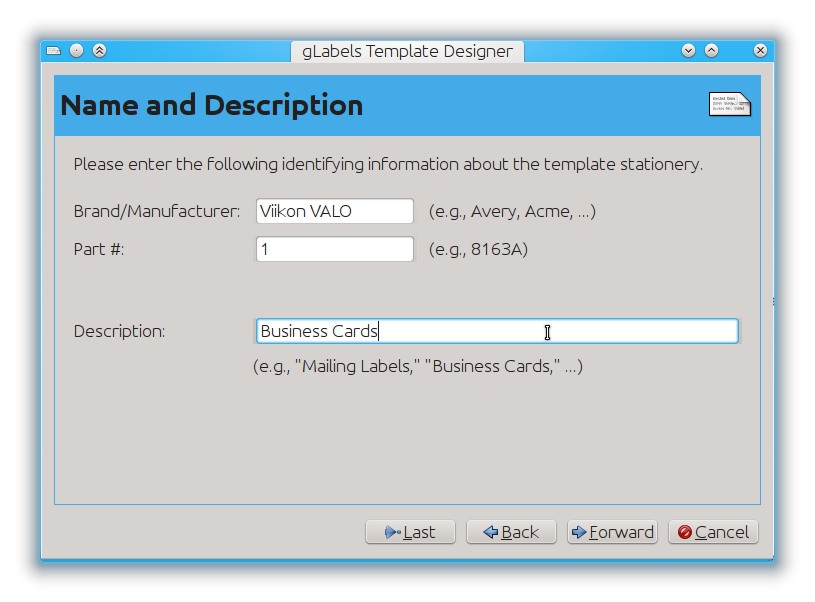Click the arrow icon on Last button
The width and height of the screenshot is (815, 602).
tap(392, 532)
